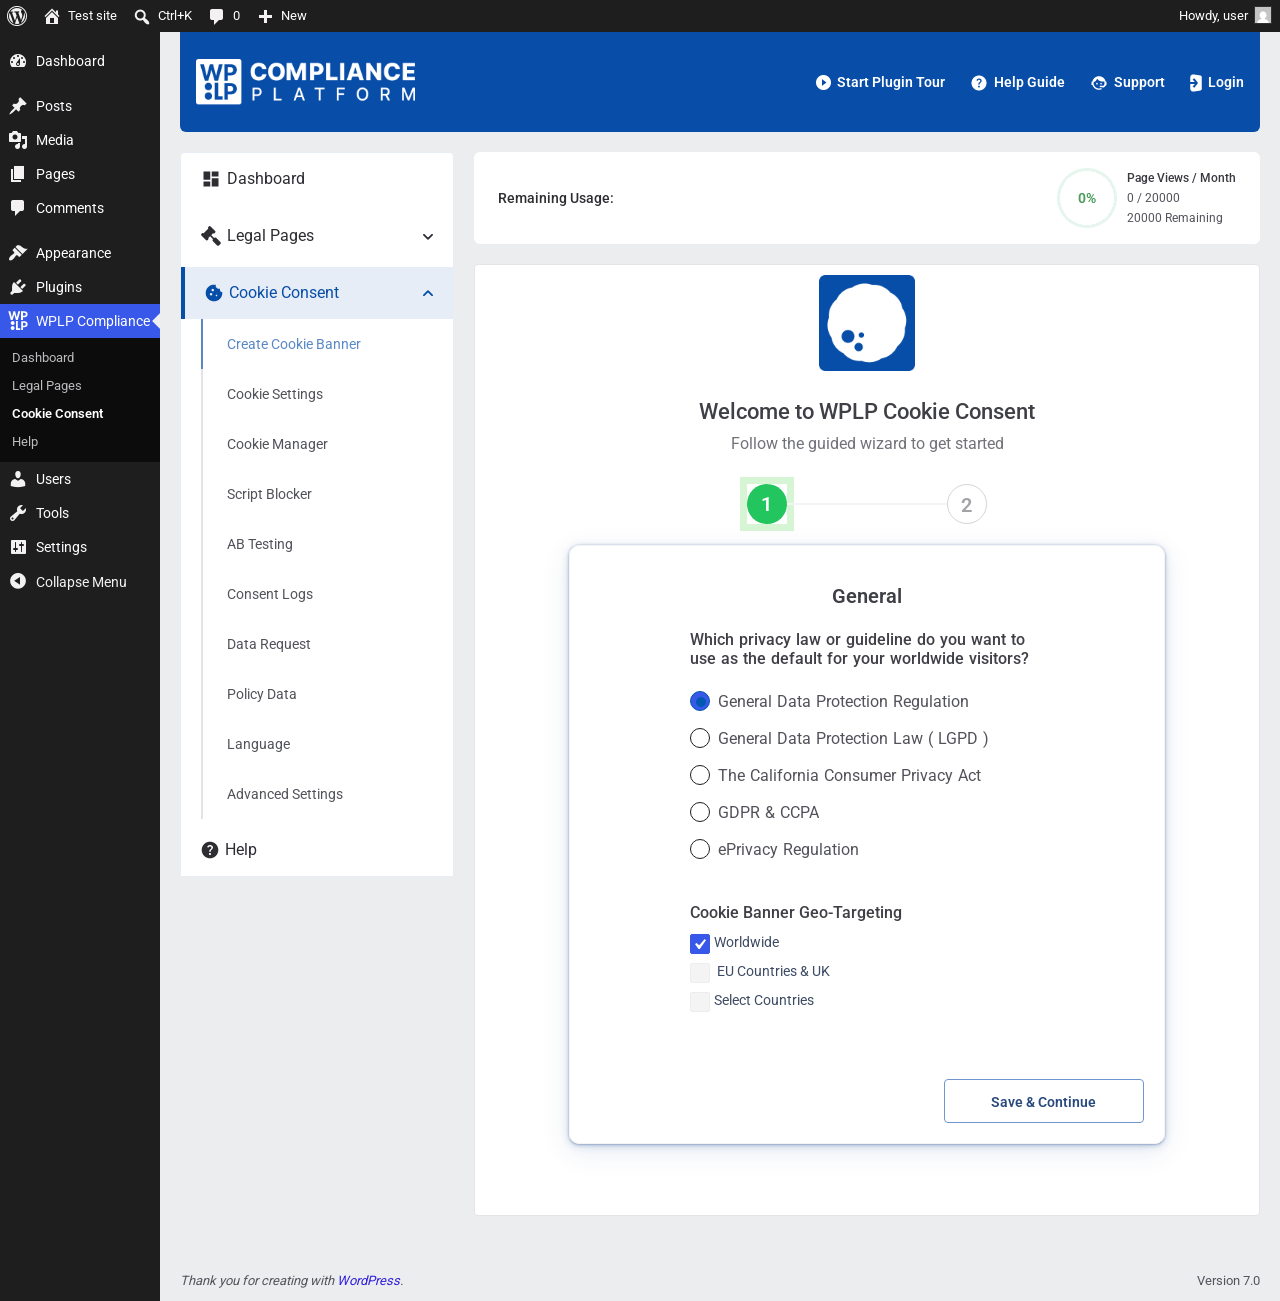This screenshot has height=1301, width=1280.
Task: Click the Legal Pages gavel icon
Action: (210, 236)
